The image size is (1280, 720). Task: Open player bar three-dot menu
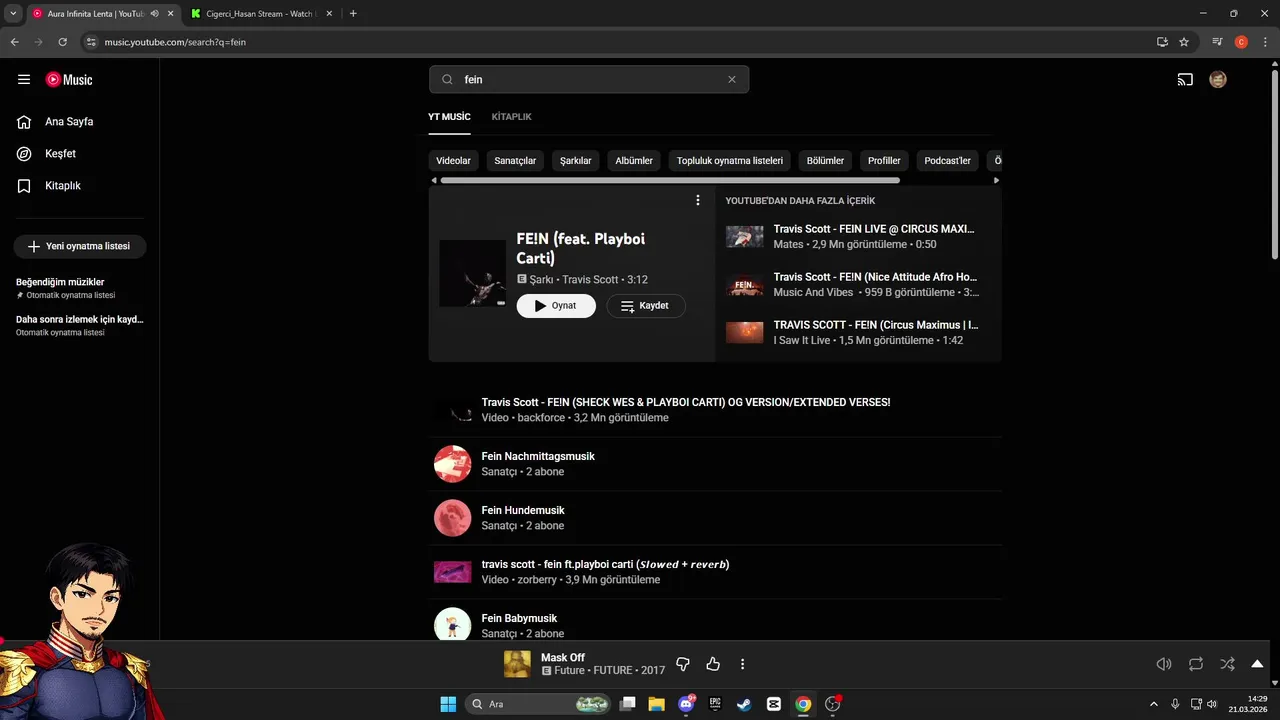742,664
